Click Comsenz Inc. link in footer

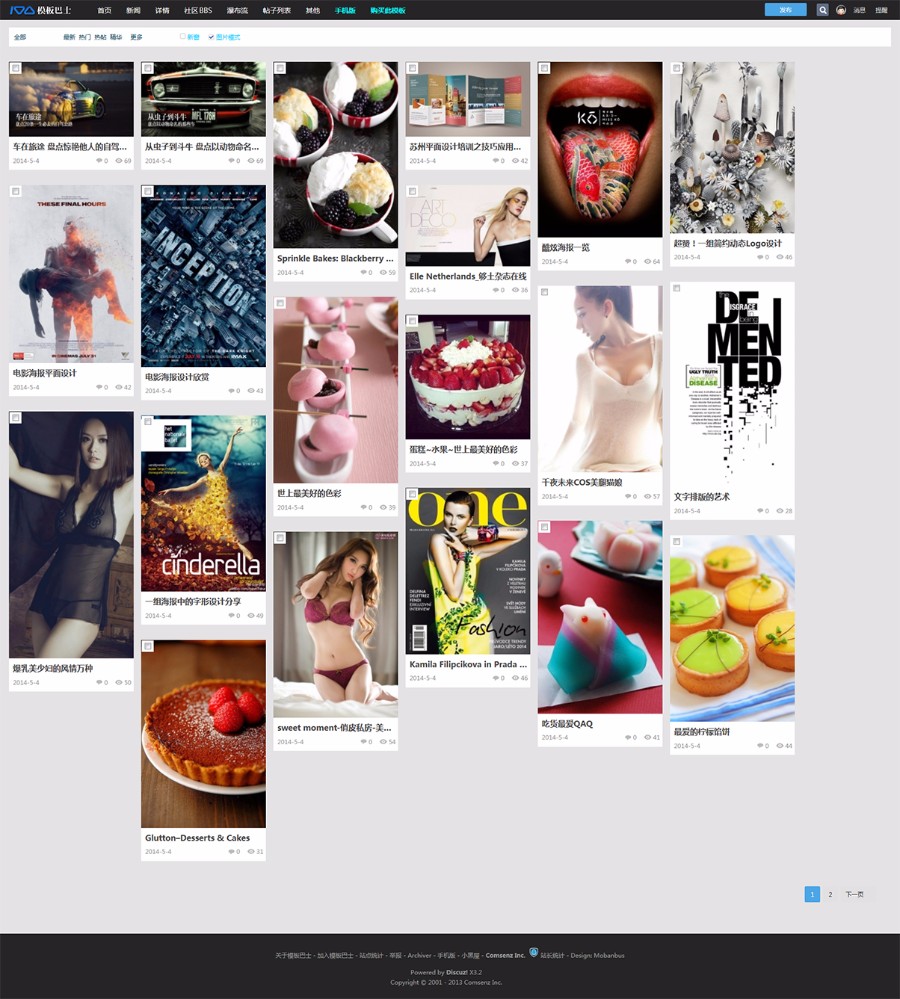click(505, 955)
